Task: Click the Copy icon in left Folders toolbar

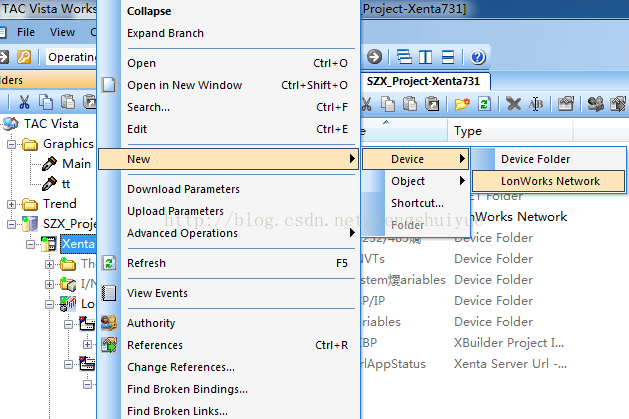Action: [45, 102]
